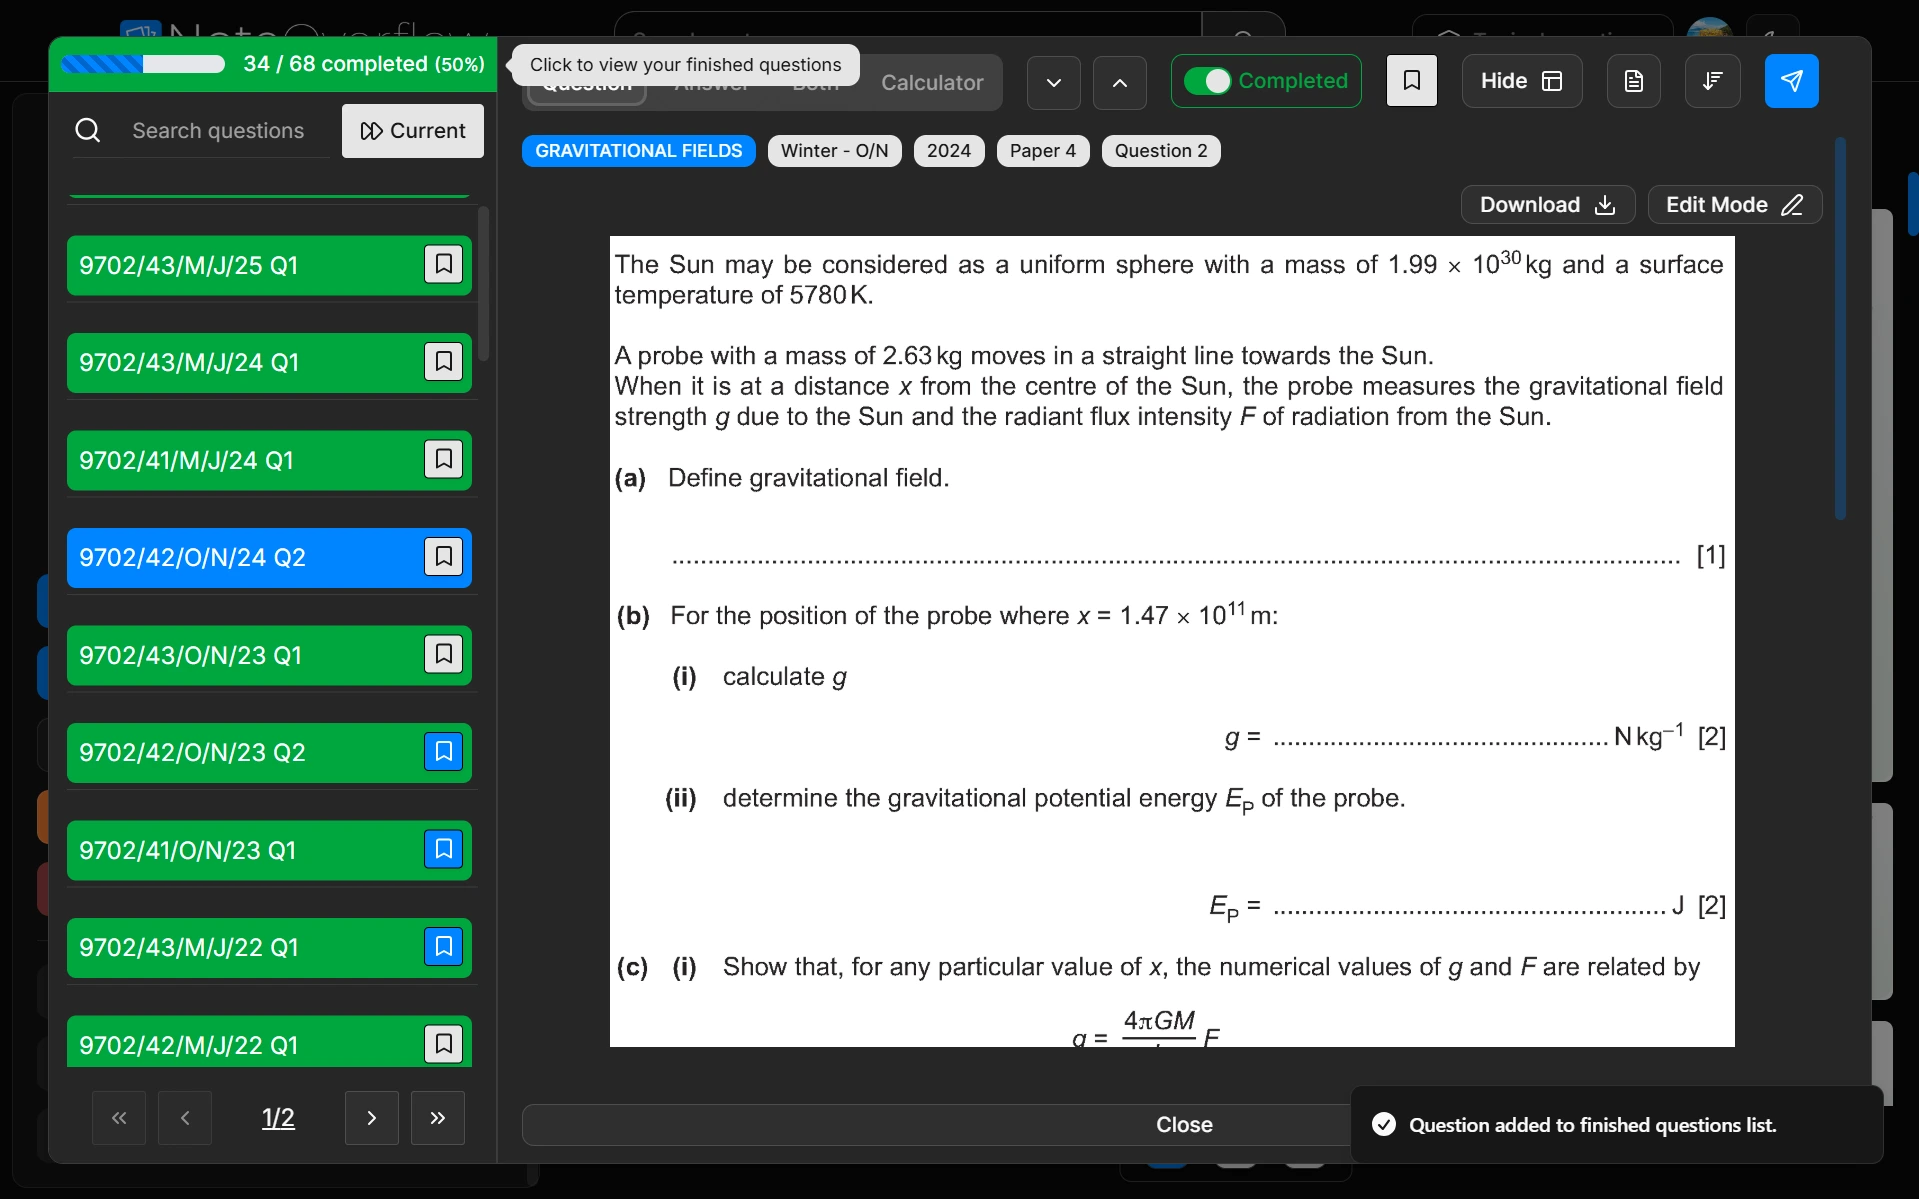
Task: Bookmark question 9702/41/M/J/24 Q1
Action: tap(443, 460)
